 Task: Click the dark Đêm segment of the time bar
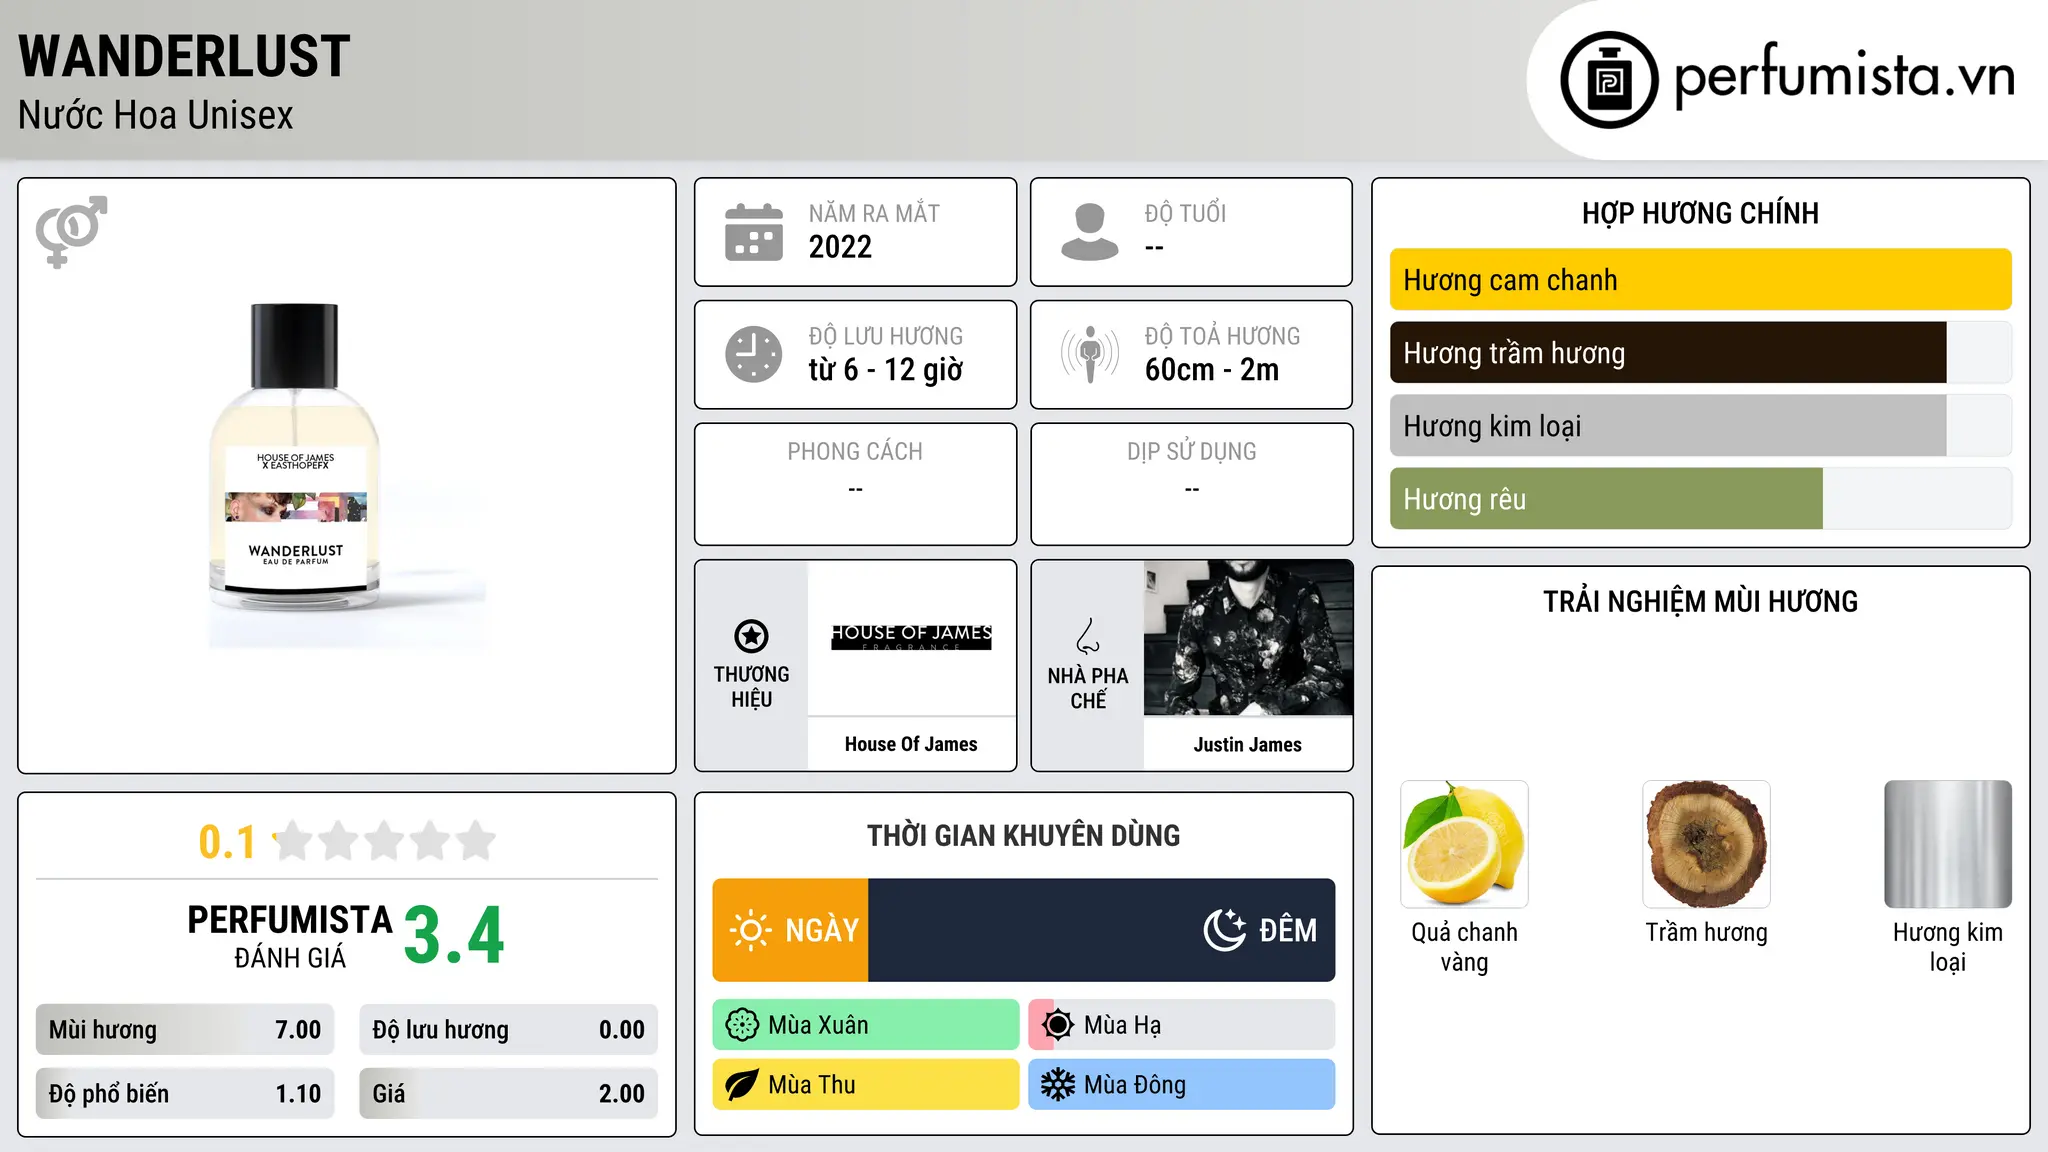point(1102,930)
